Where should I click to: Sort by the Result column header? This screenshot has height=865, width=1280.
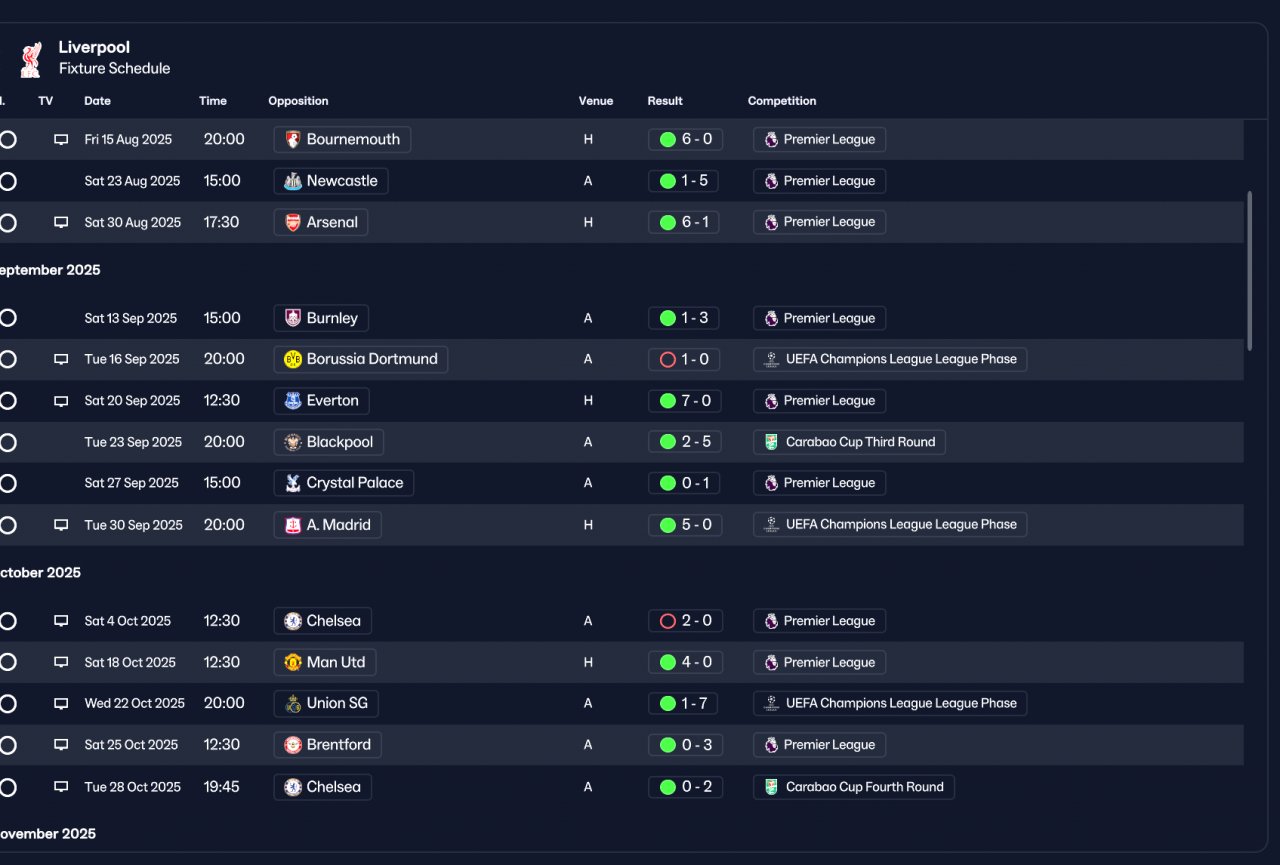665,101
